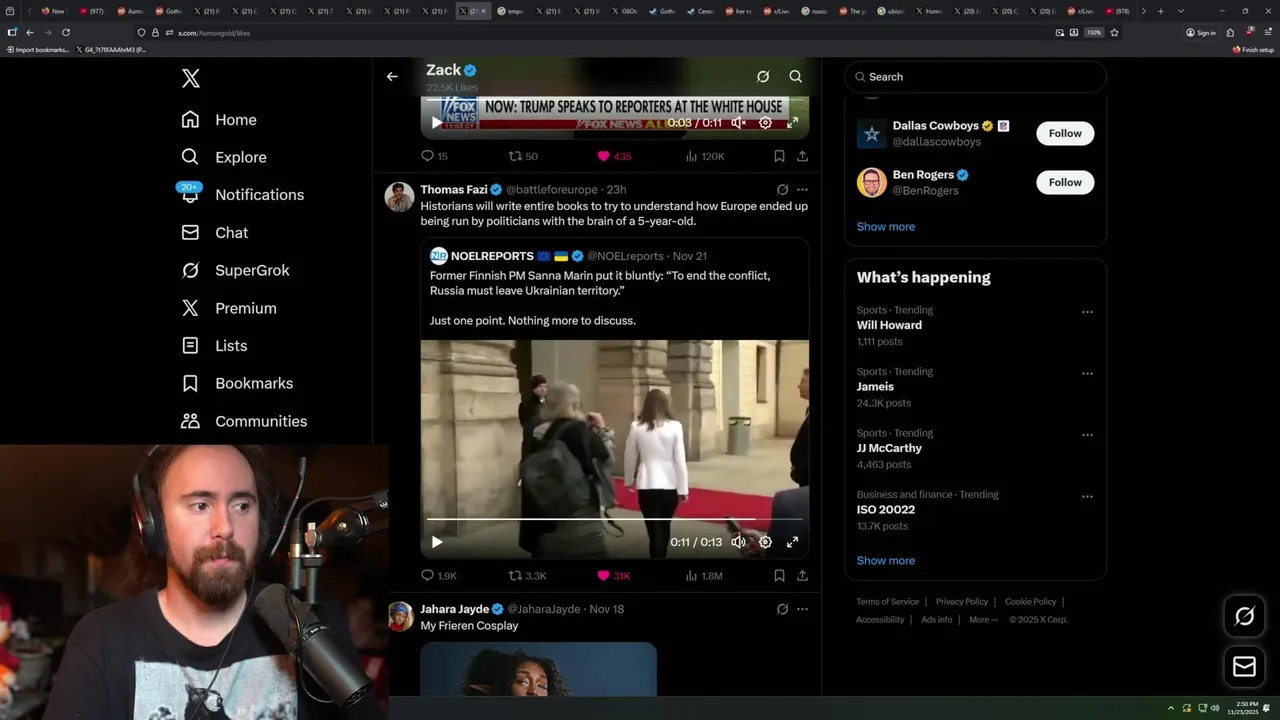The width and height of the screenshot is (1280, 720).
Task: Click the X logo in sidebar
Action: [190, 78]
